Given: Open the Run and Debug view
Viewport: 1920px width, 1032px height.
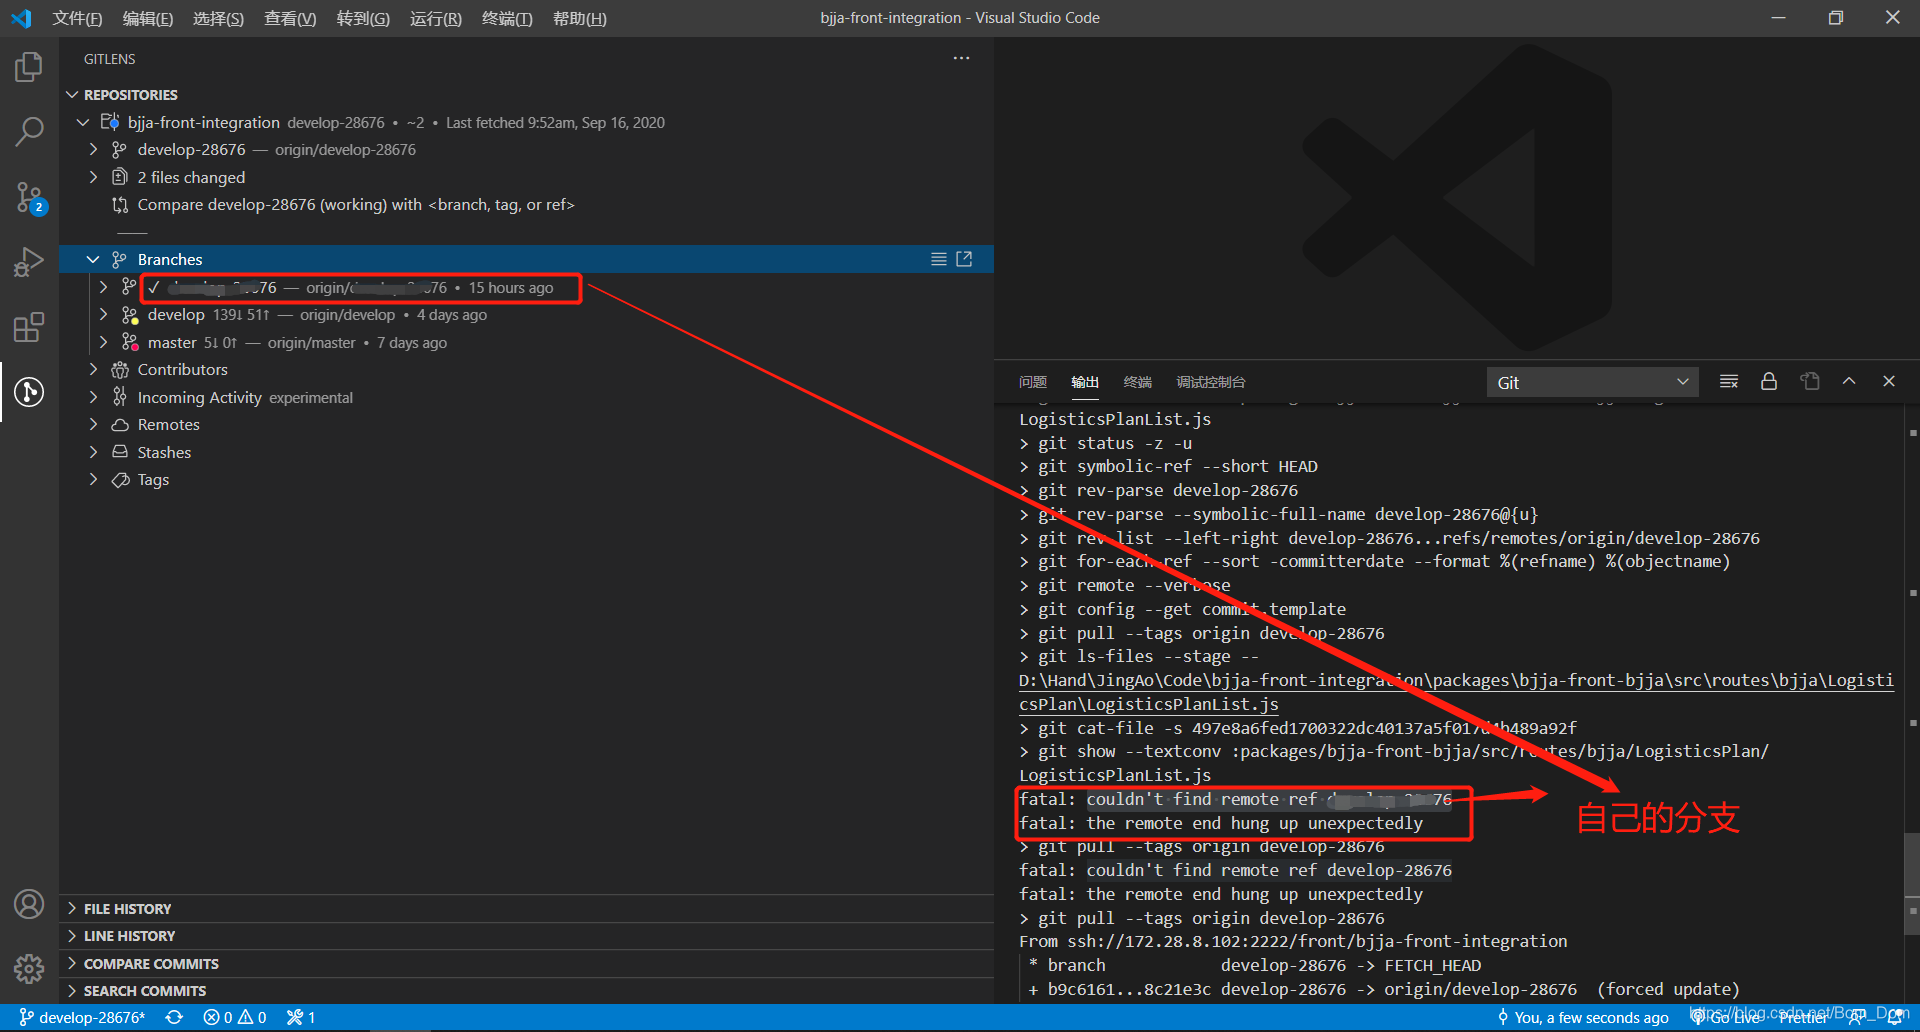Looking at the screenshot, I should 29,262.
